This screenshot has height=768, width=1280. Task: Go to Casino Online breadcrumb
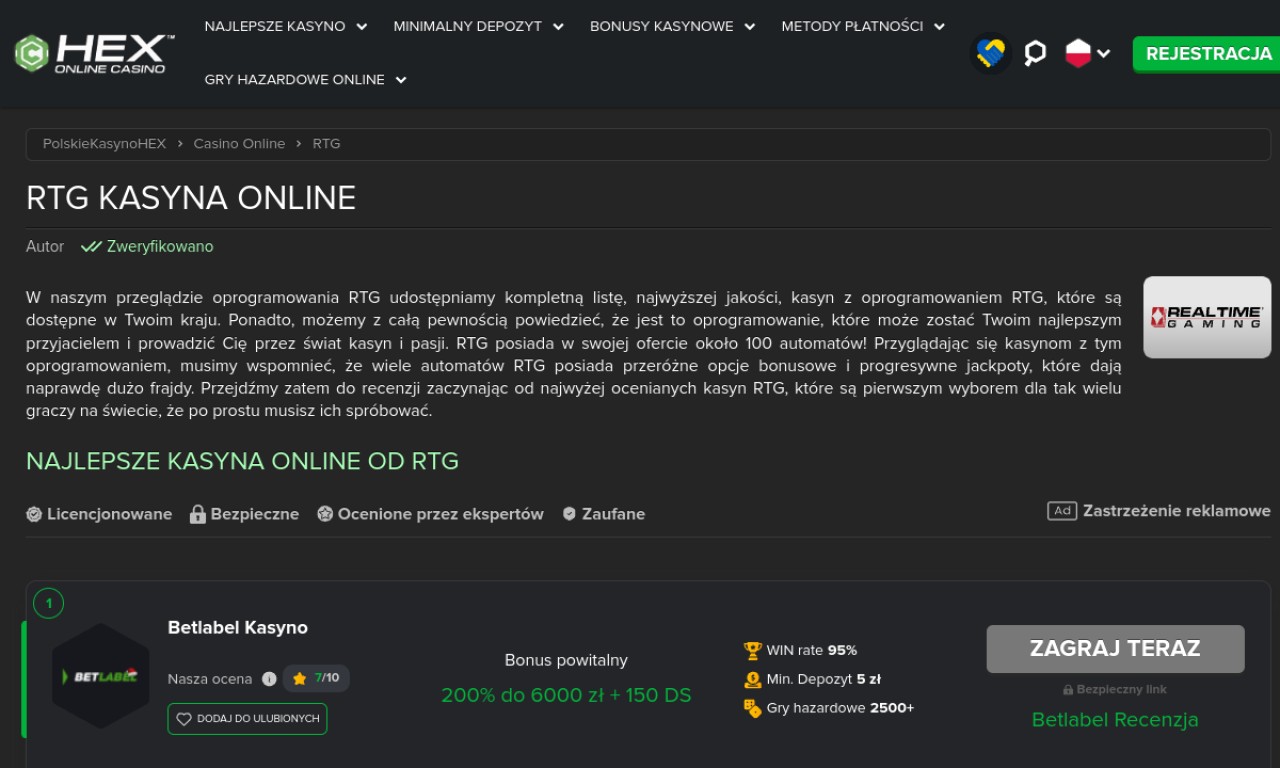239,144
